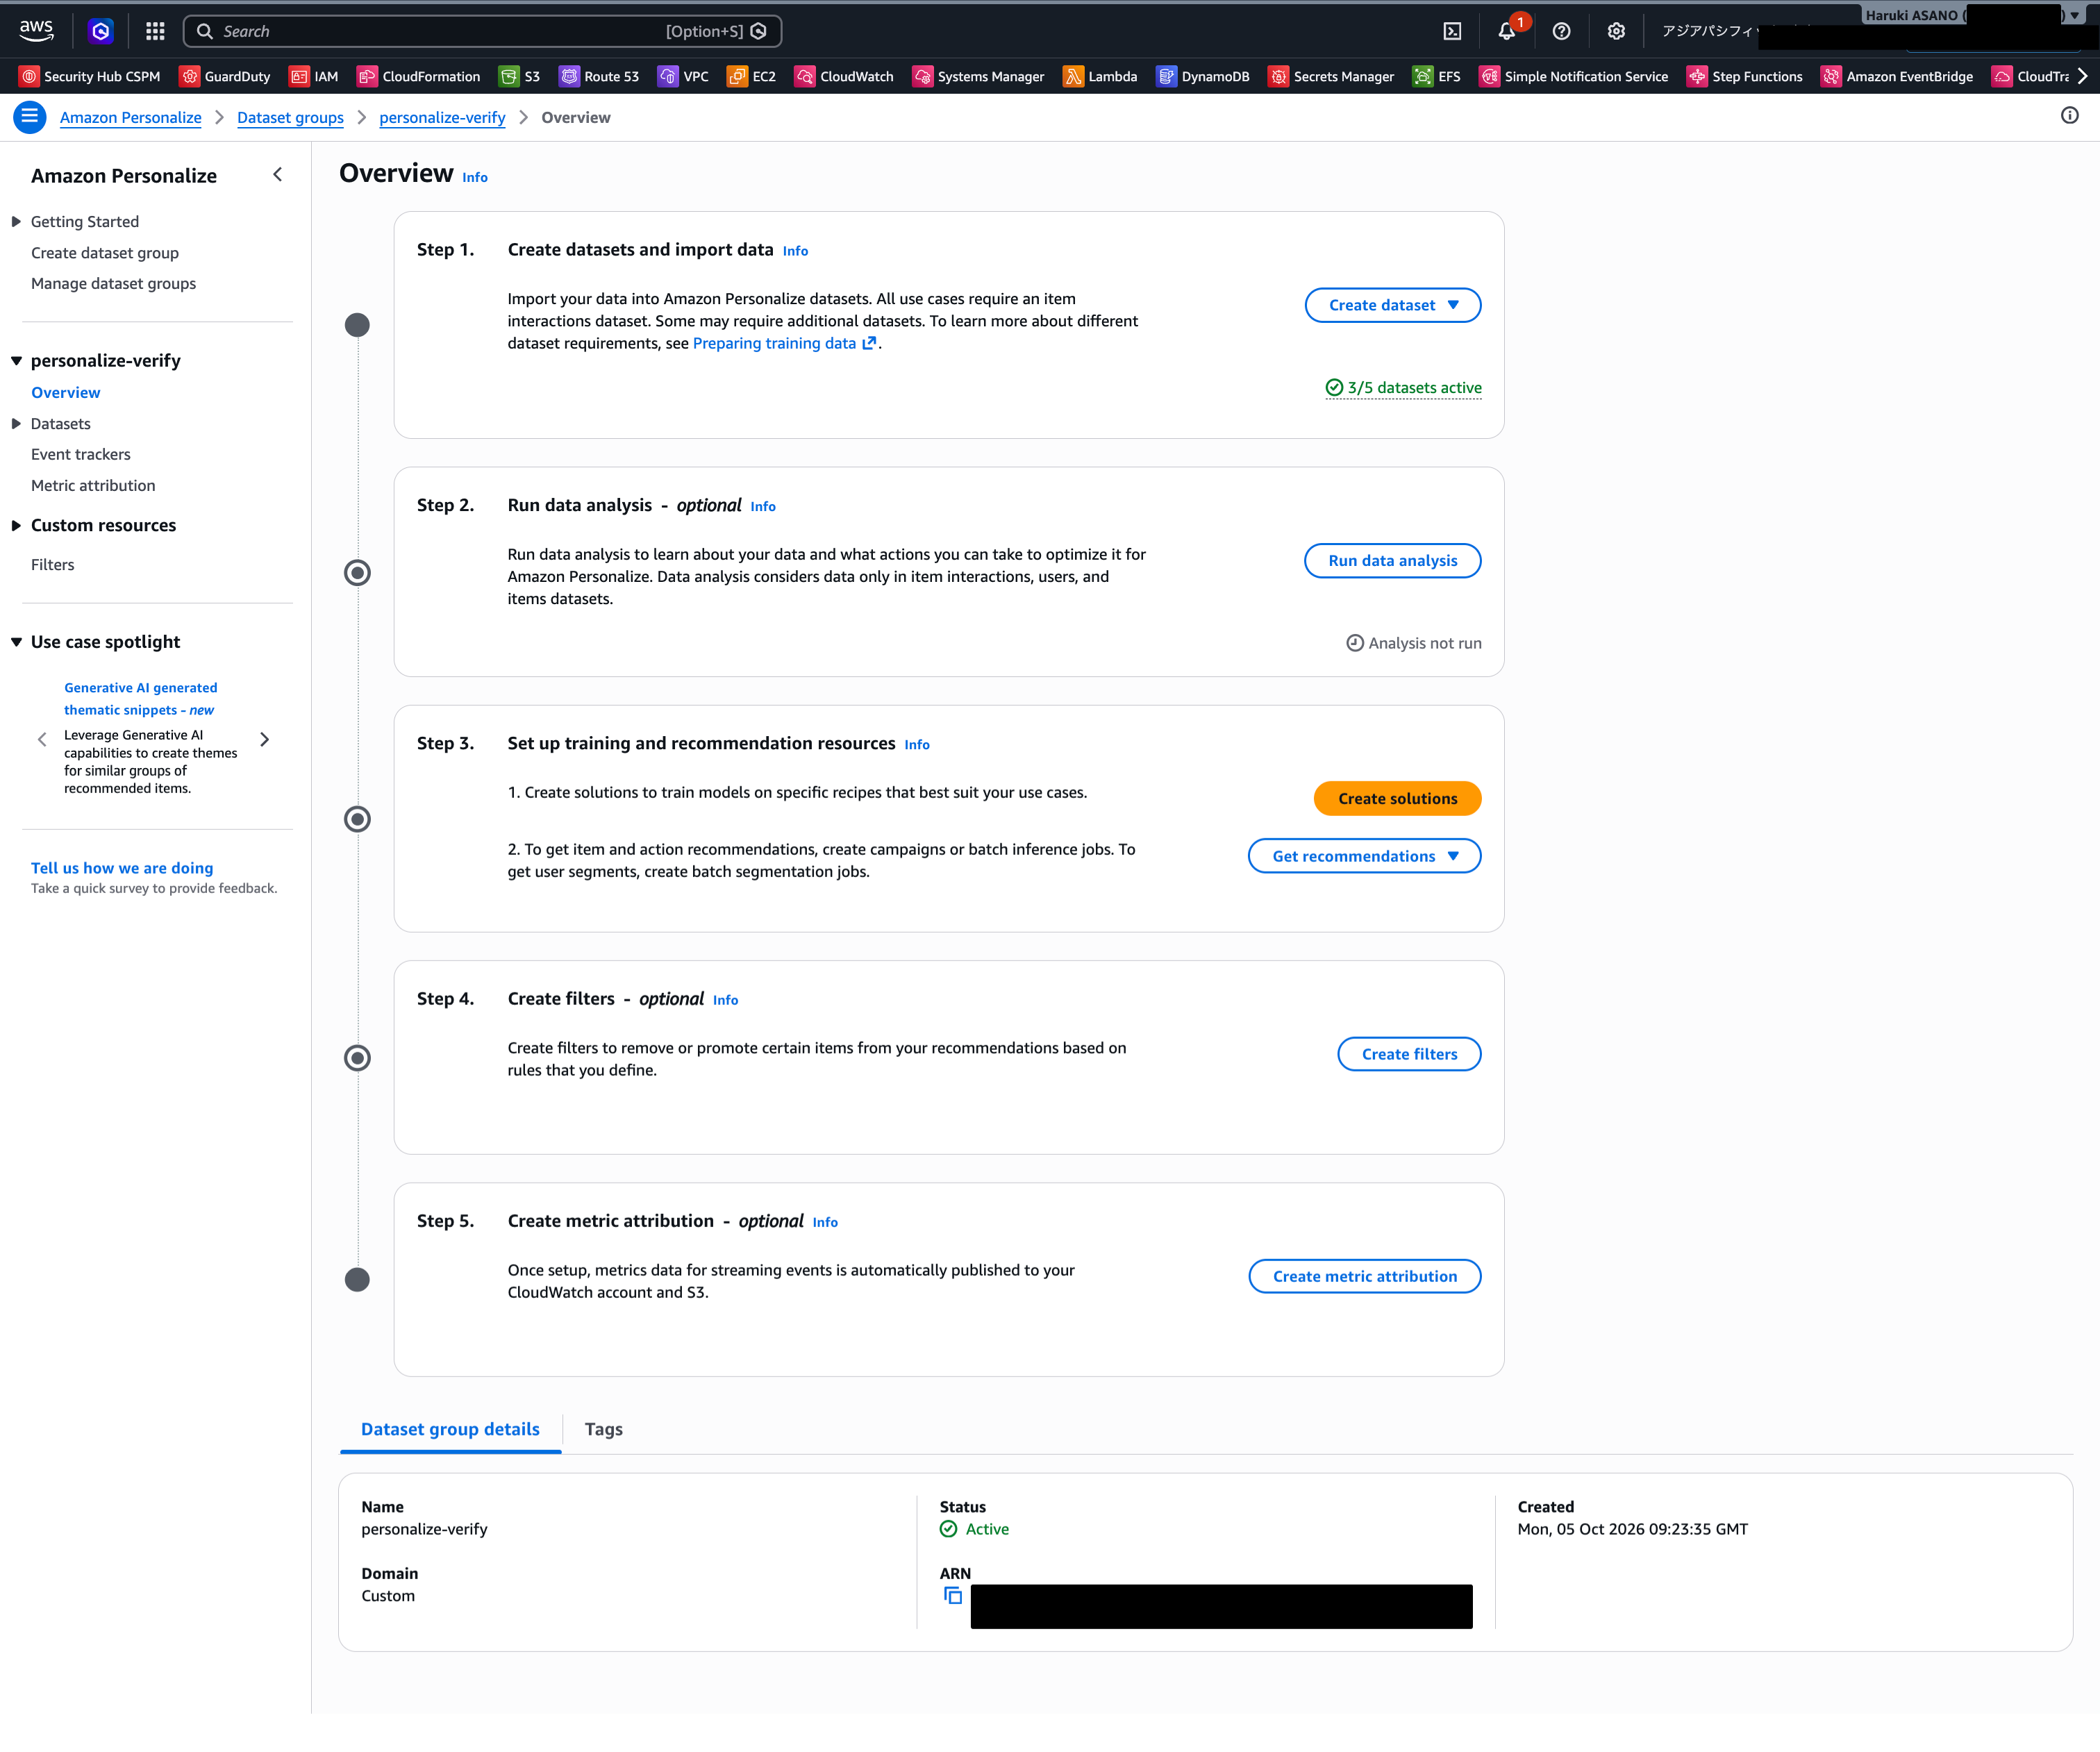Switch to the Tags tab
Viewport: 2100px width, 1752px height.
point(604,1429)
